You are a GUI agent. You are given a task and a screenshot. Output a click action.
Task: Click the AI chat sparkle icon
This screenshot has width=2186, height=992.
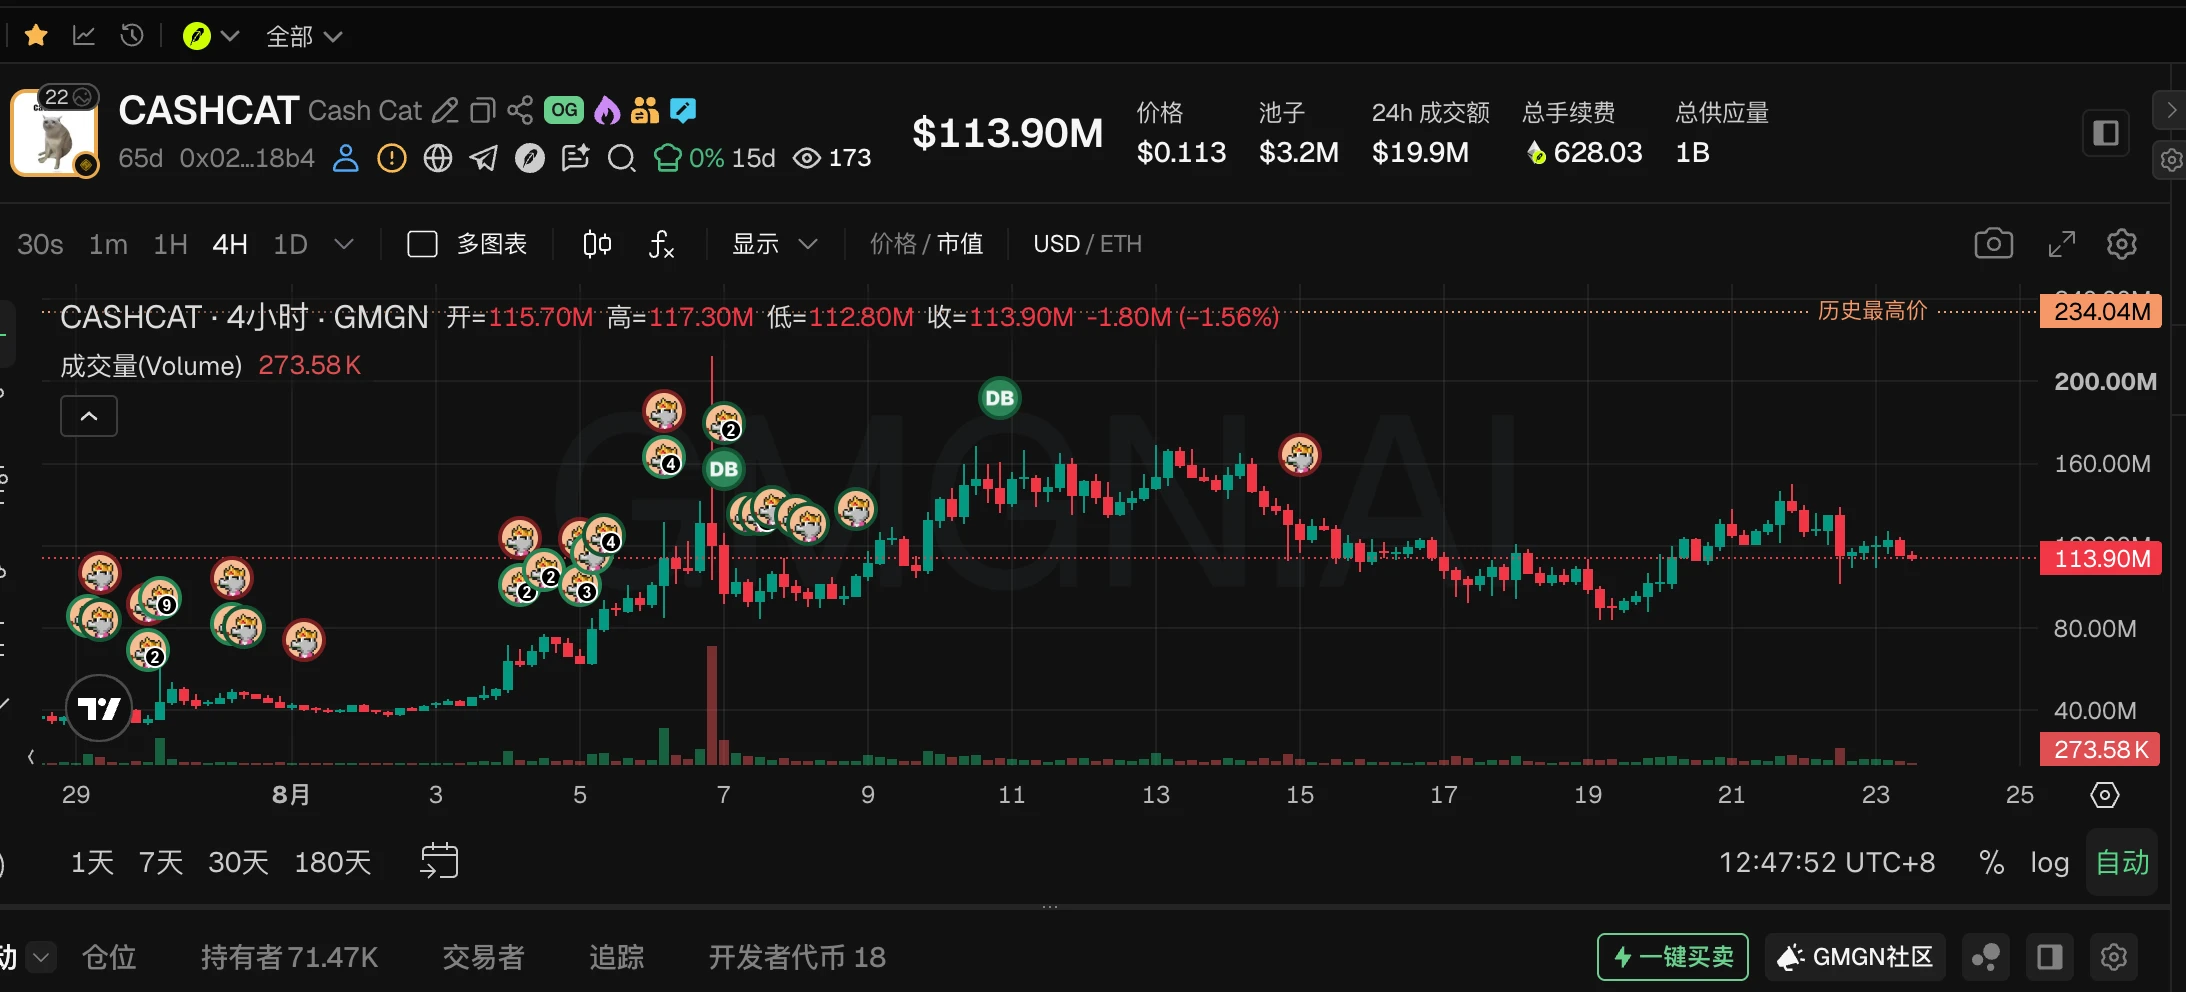pyautogui.click(x=576, y=158)
